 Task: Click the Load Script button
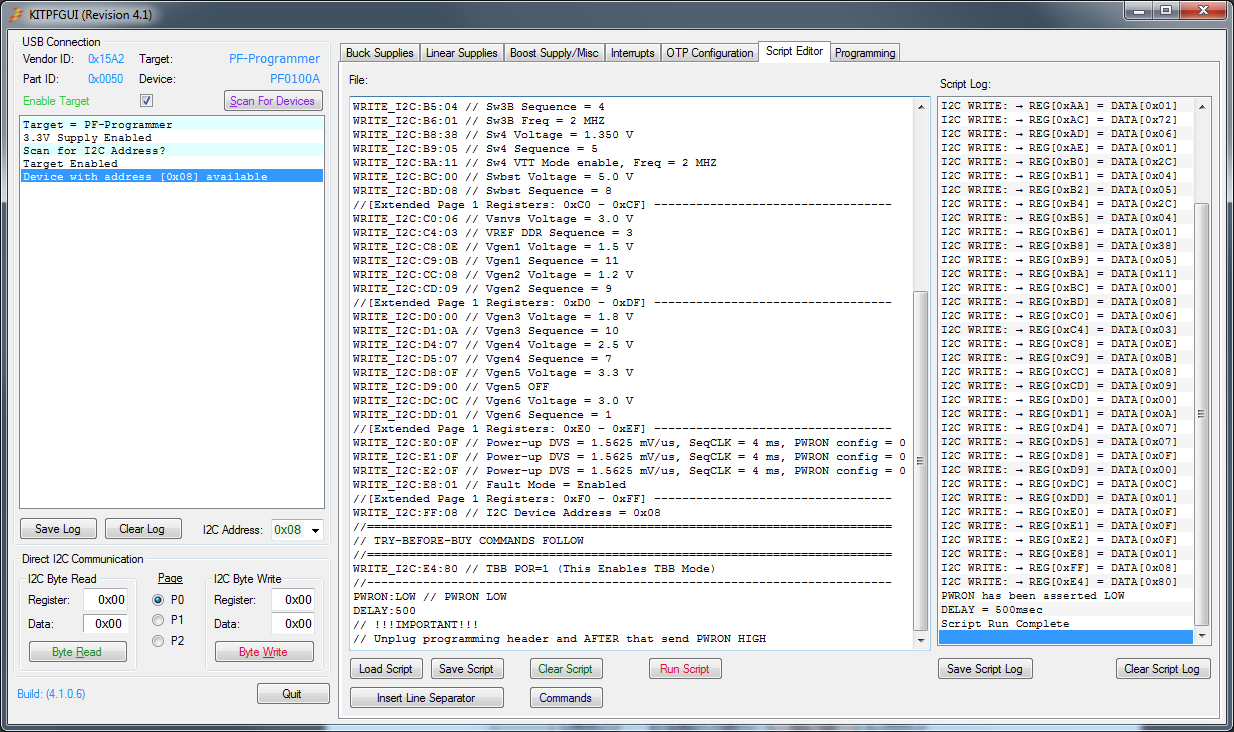tap(386, 669)
